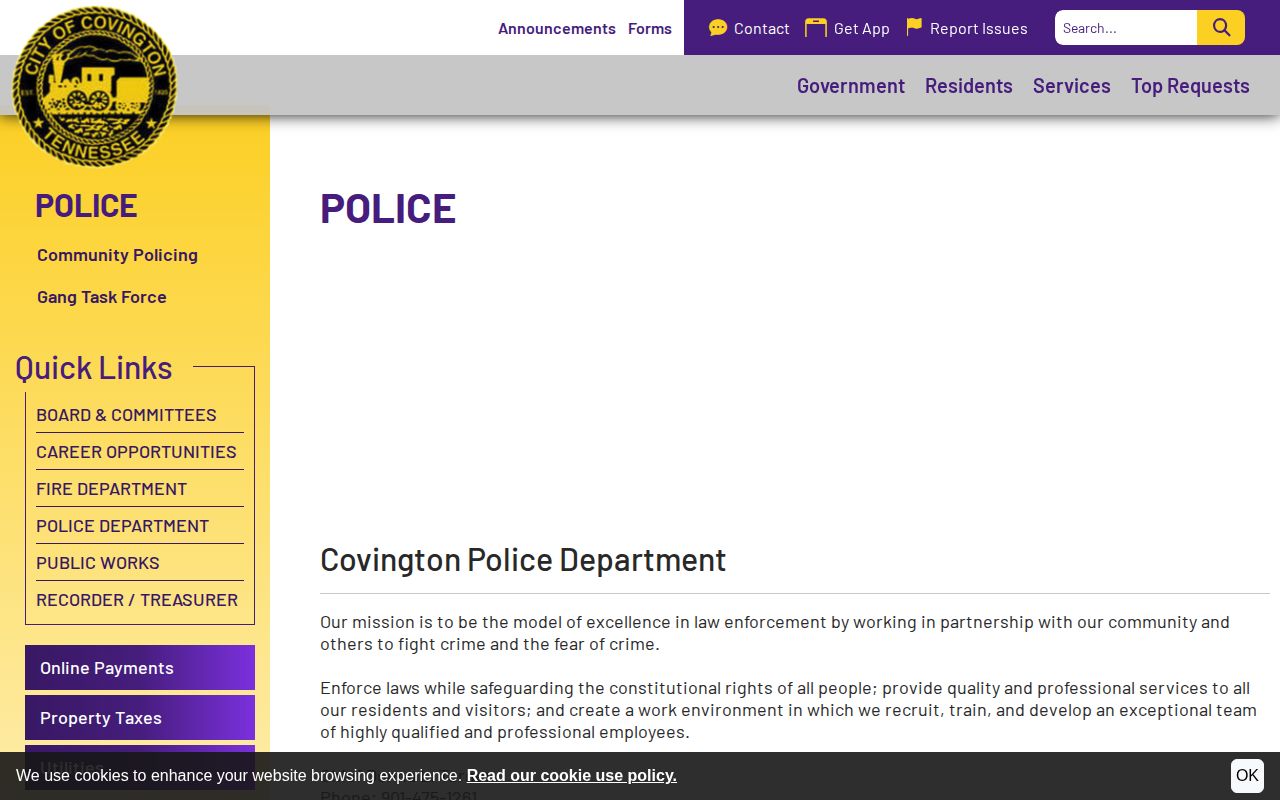Viewport: 1280px width, 800px height.
Task: Go to Community Policing page
Action: pyautogui.click(x=117, y=255)
